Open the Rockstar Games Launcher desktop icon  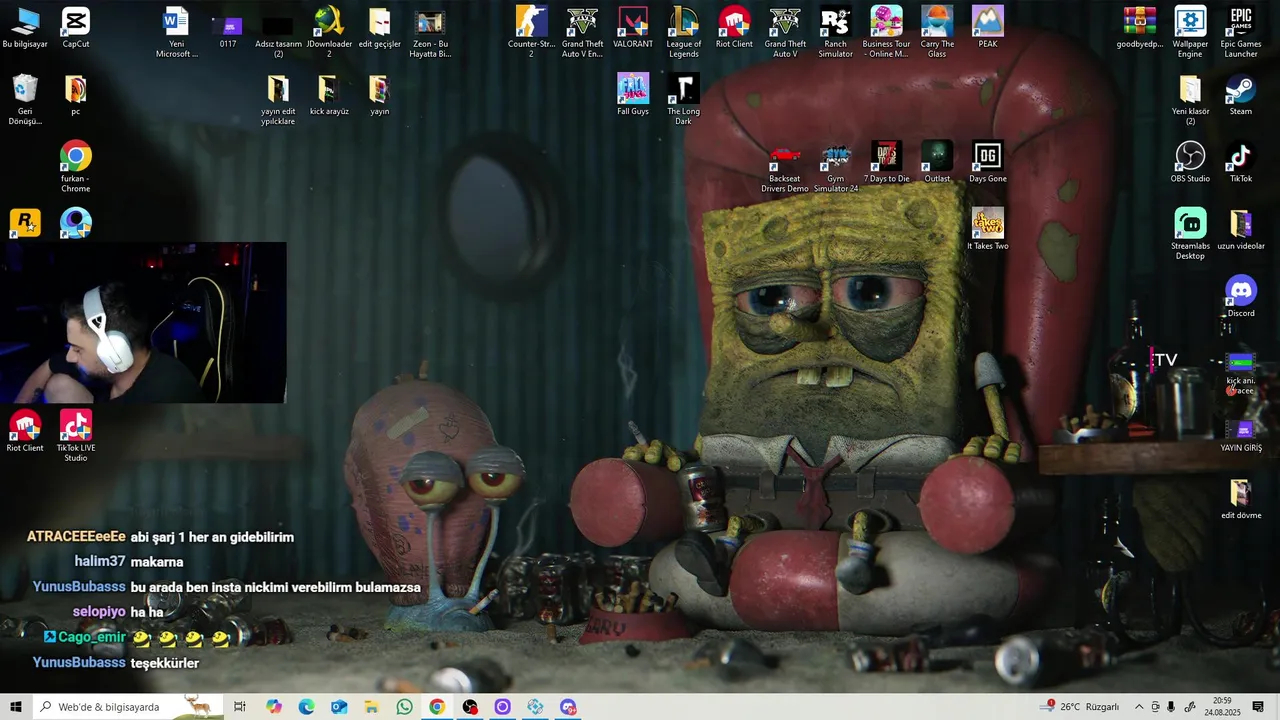click(25, 223)
